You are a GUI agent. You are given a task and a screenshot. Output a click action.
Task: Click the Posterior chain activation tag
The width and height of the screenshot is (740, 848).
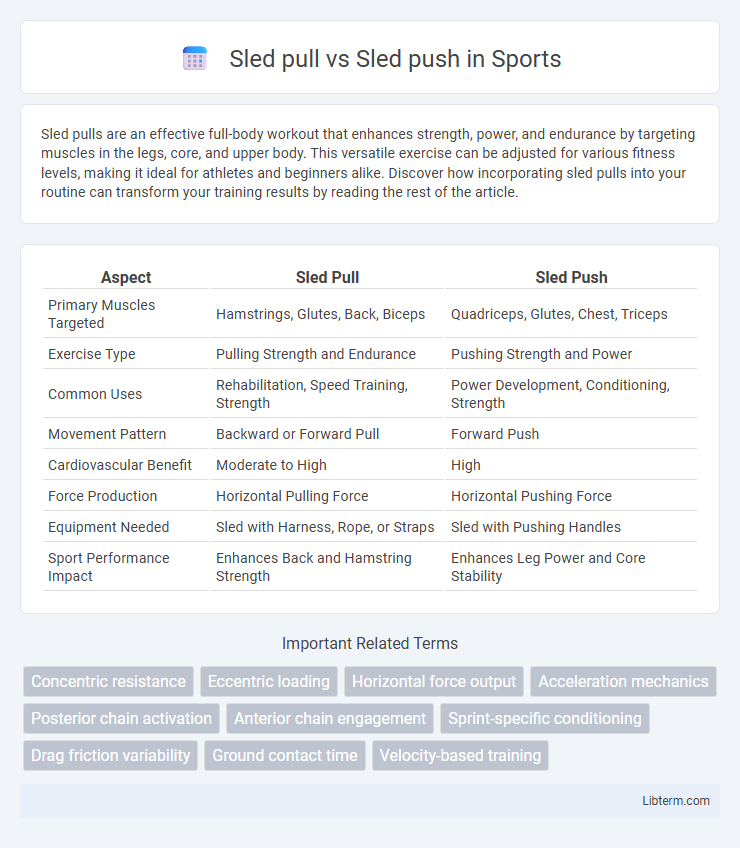point(121,718)
